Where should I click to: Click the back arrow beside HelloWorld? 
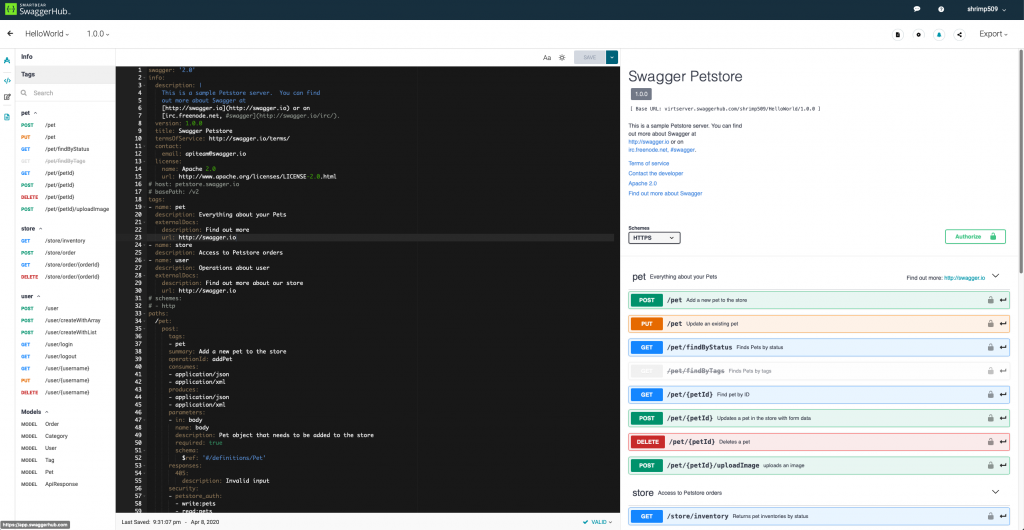[x=10, y=34]
